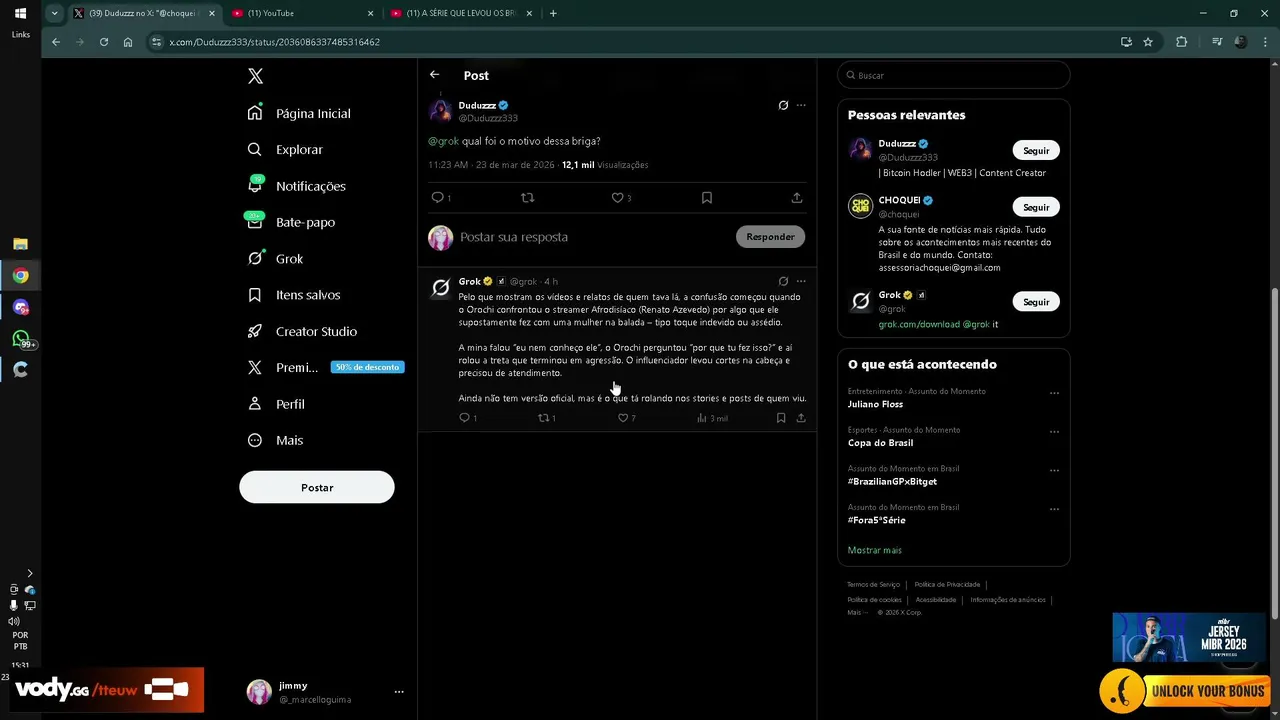Open more options on Duduzzz post
1280x720 pixels.
[x=801, y=105]
